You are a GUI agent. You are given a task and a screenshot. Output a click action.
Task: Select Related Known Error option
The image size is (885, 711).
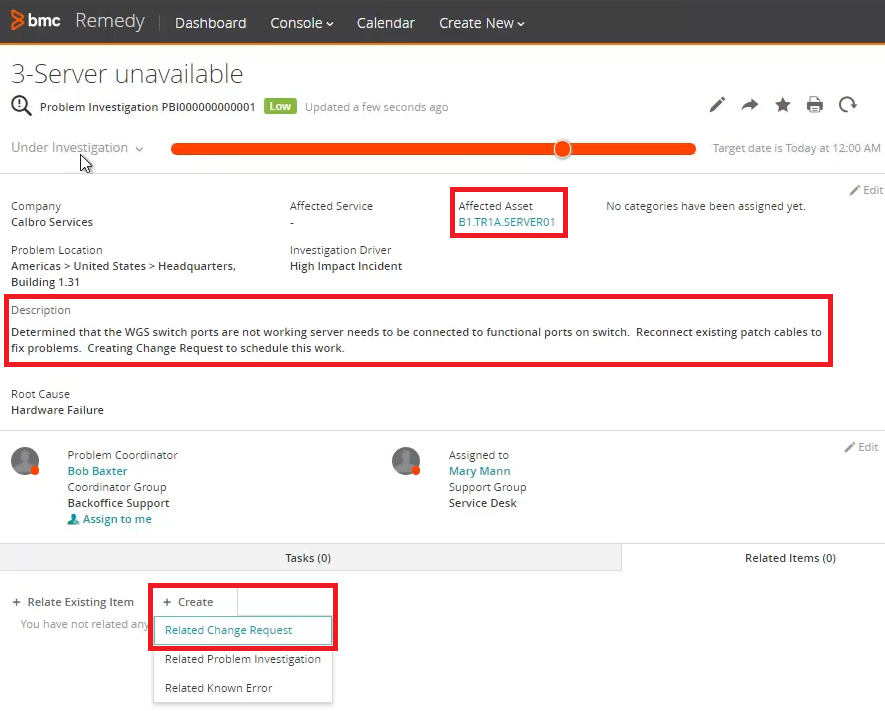coord(243,688)
